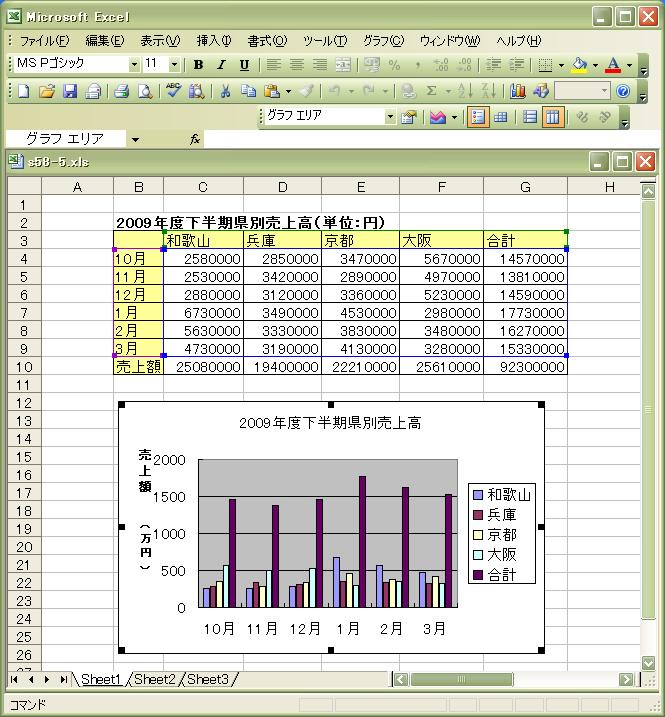This screenshot has width=665, height=717.
Task: Click the fx insert function icon
Action: tap(195, 139)
